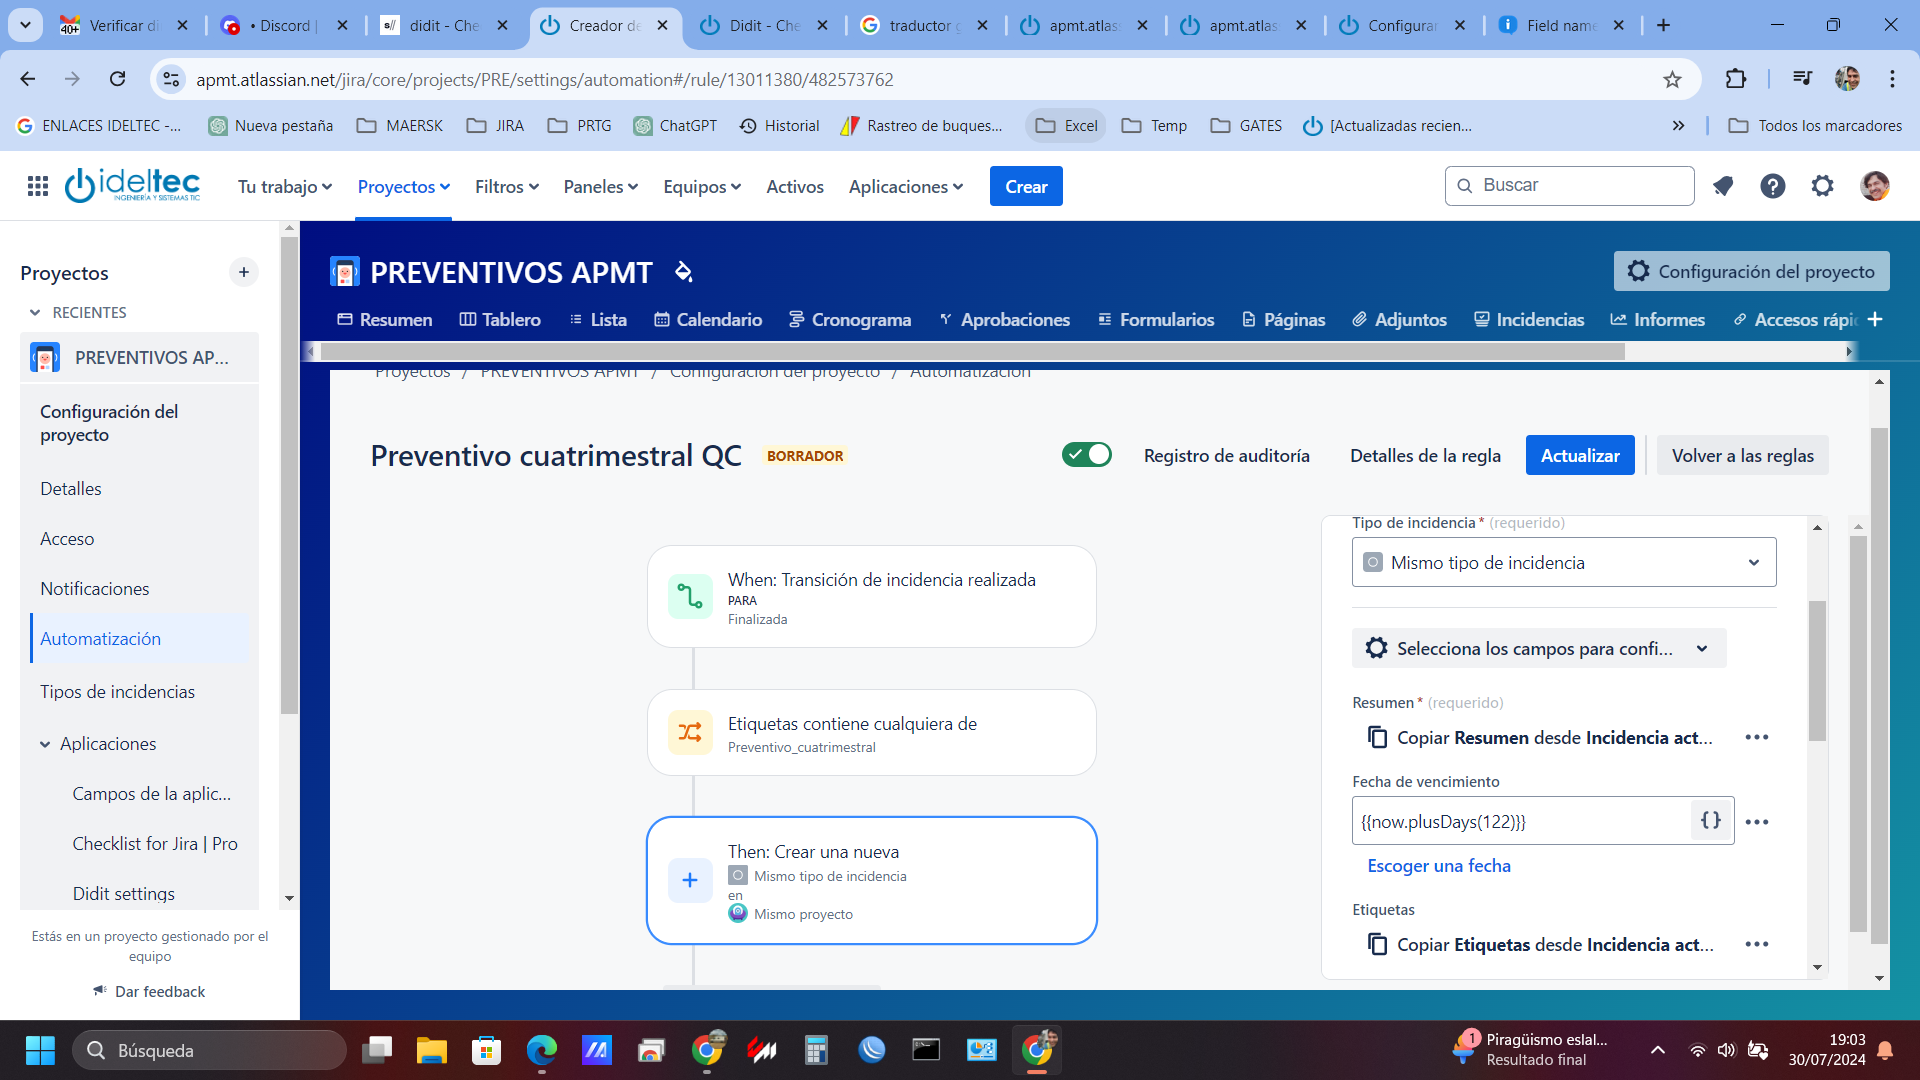
Task: Open the Jira help question mark
Action: point(1772,186)
